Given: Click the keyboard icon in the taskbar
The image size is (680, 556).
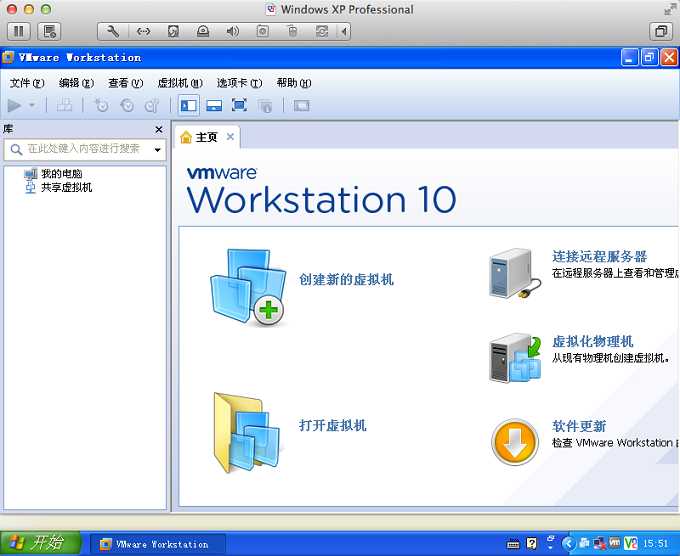Looking at the screenshot, I should tap(513, 544).
